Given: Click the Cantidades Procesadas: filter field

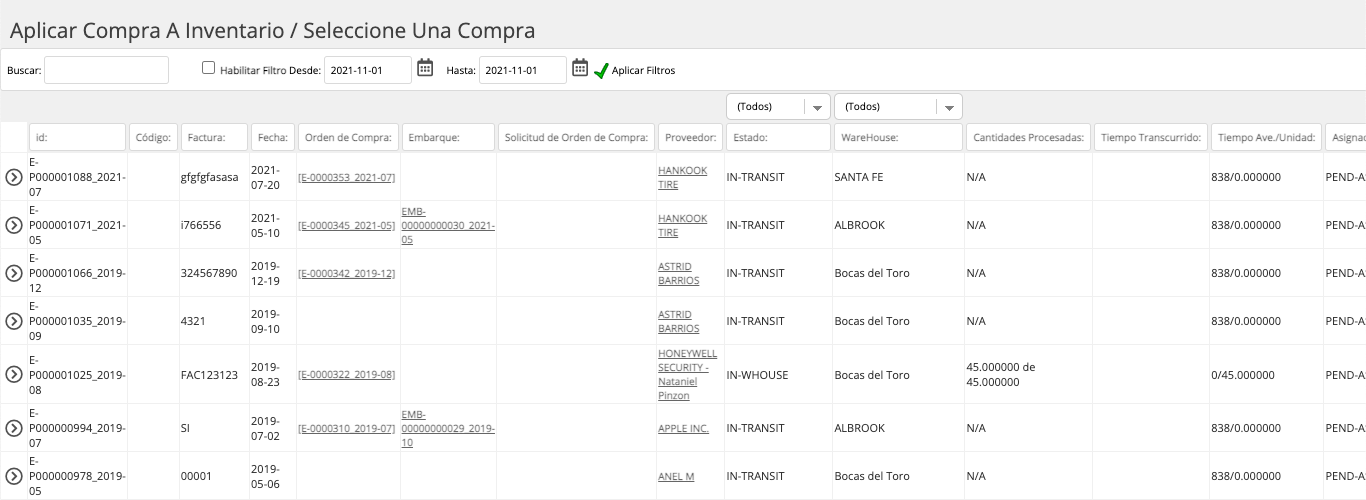Looking at the screenshot, I should point(1028,137).
